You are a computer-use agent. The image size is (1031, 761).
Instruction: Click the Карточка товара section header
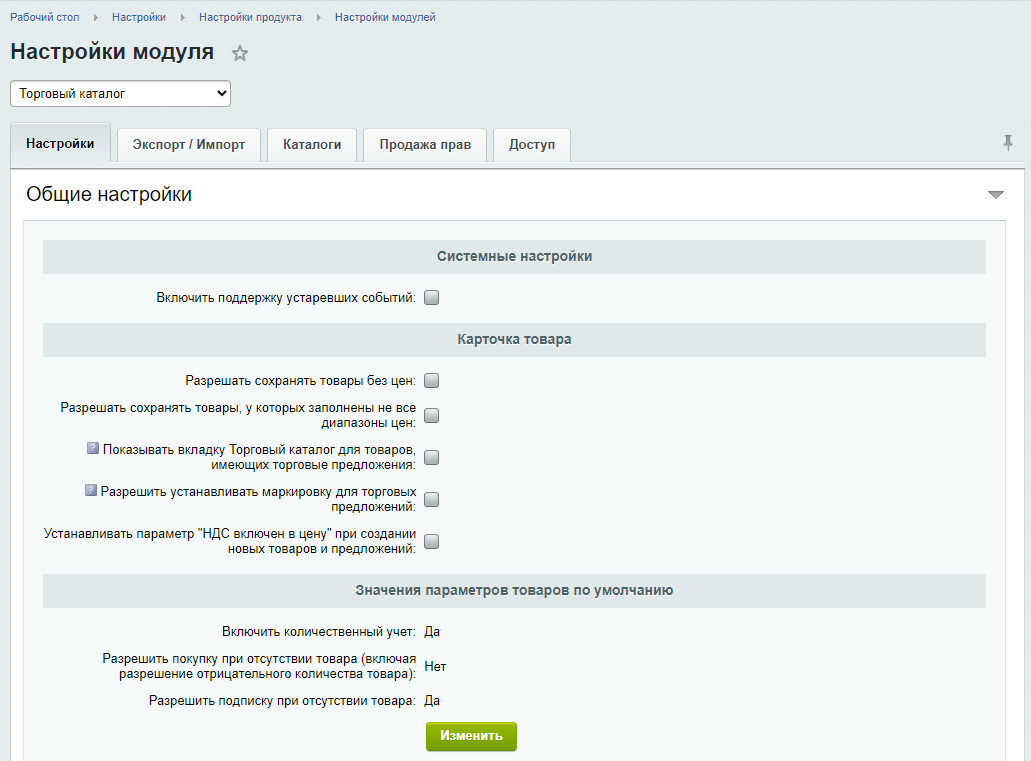(514, 339)
